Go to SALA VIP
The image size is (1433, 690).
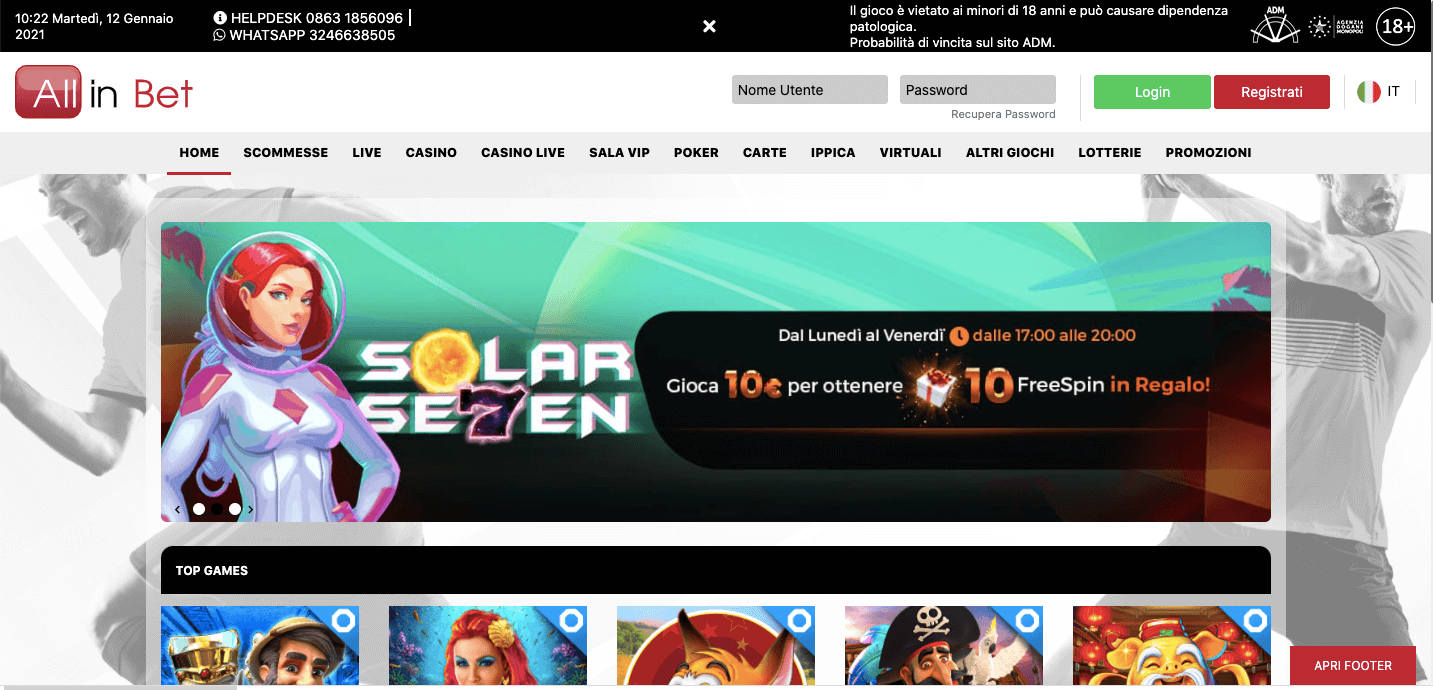pyautogui.click(x=619, y=153)
